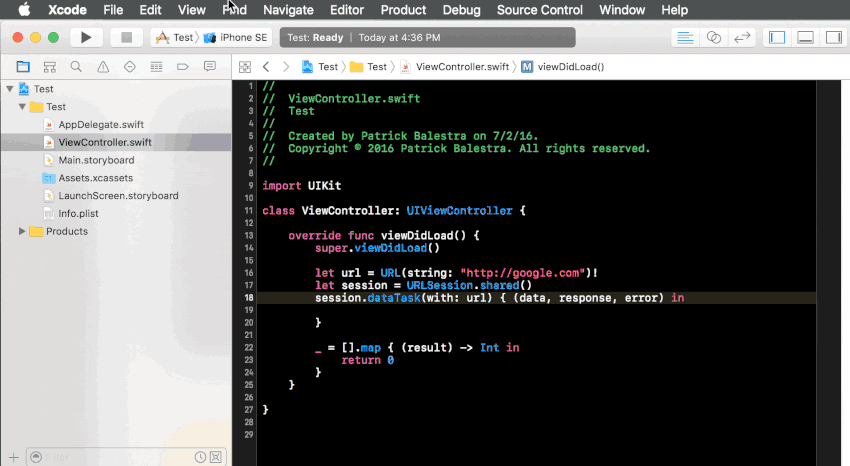Choose the iPhone SE run destination
850x466 pixels.
[236, 37]
